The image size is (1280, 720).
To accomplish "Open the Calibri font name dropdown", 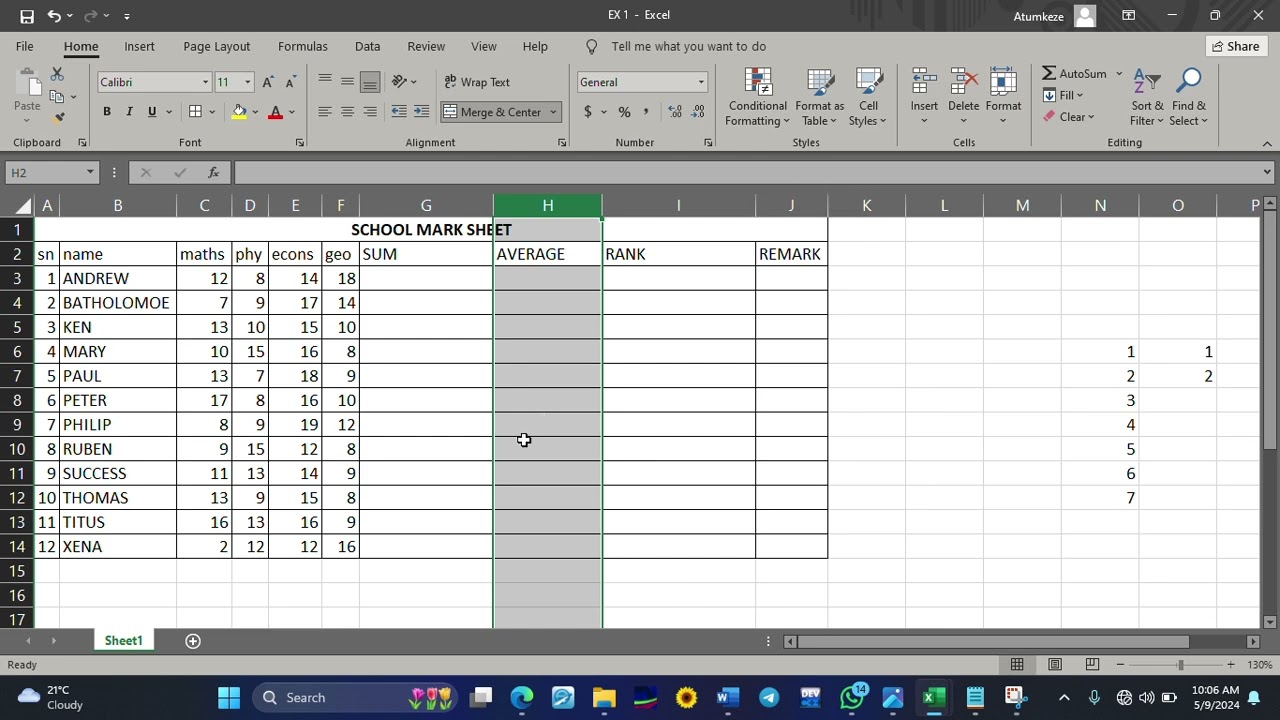I will (205, 82).
